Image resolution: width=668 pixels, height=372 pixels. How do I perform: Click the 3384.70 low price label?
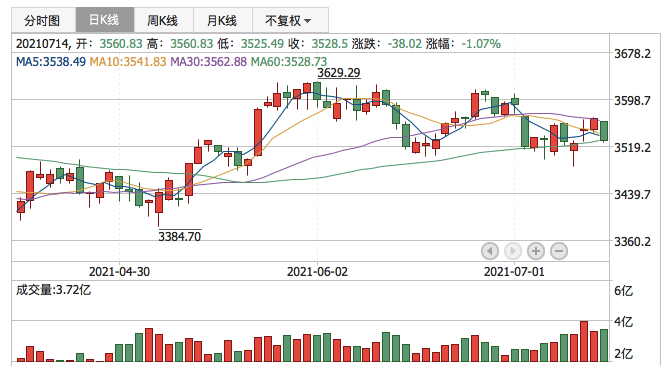[179, 236]
